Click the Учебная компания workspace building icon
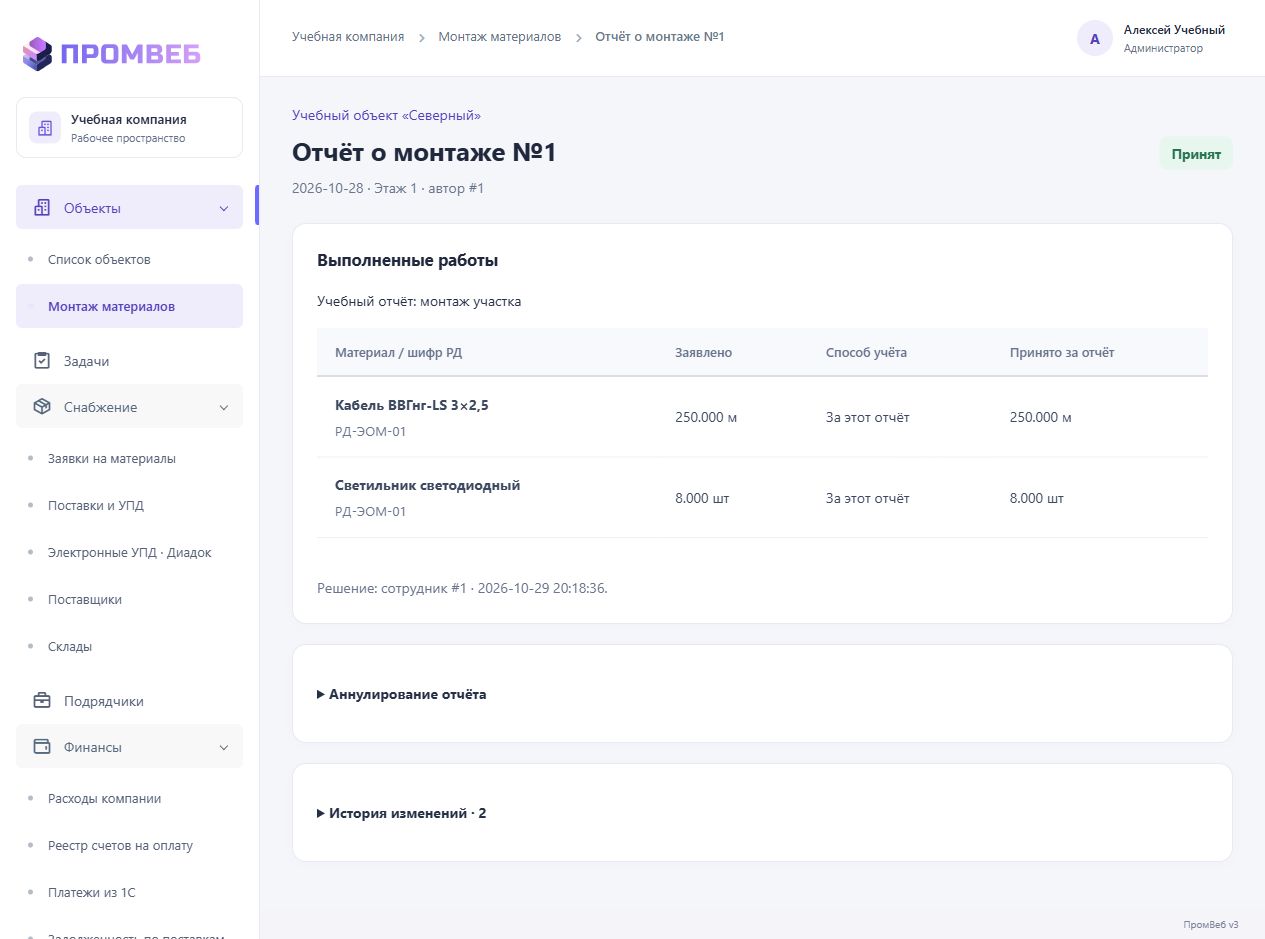Viewport: 1265px width, 939px height. click(45, 128)
